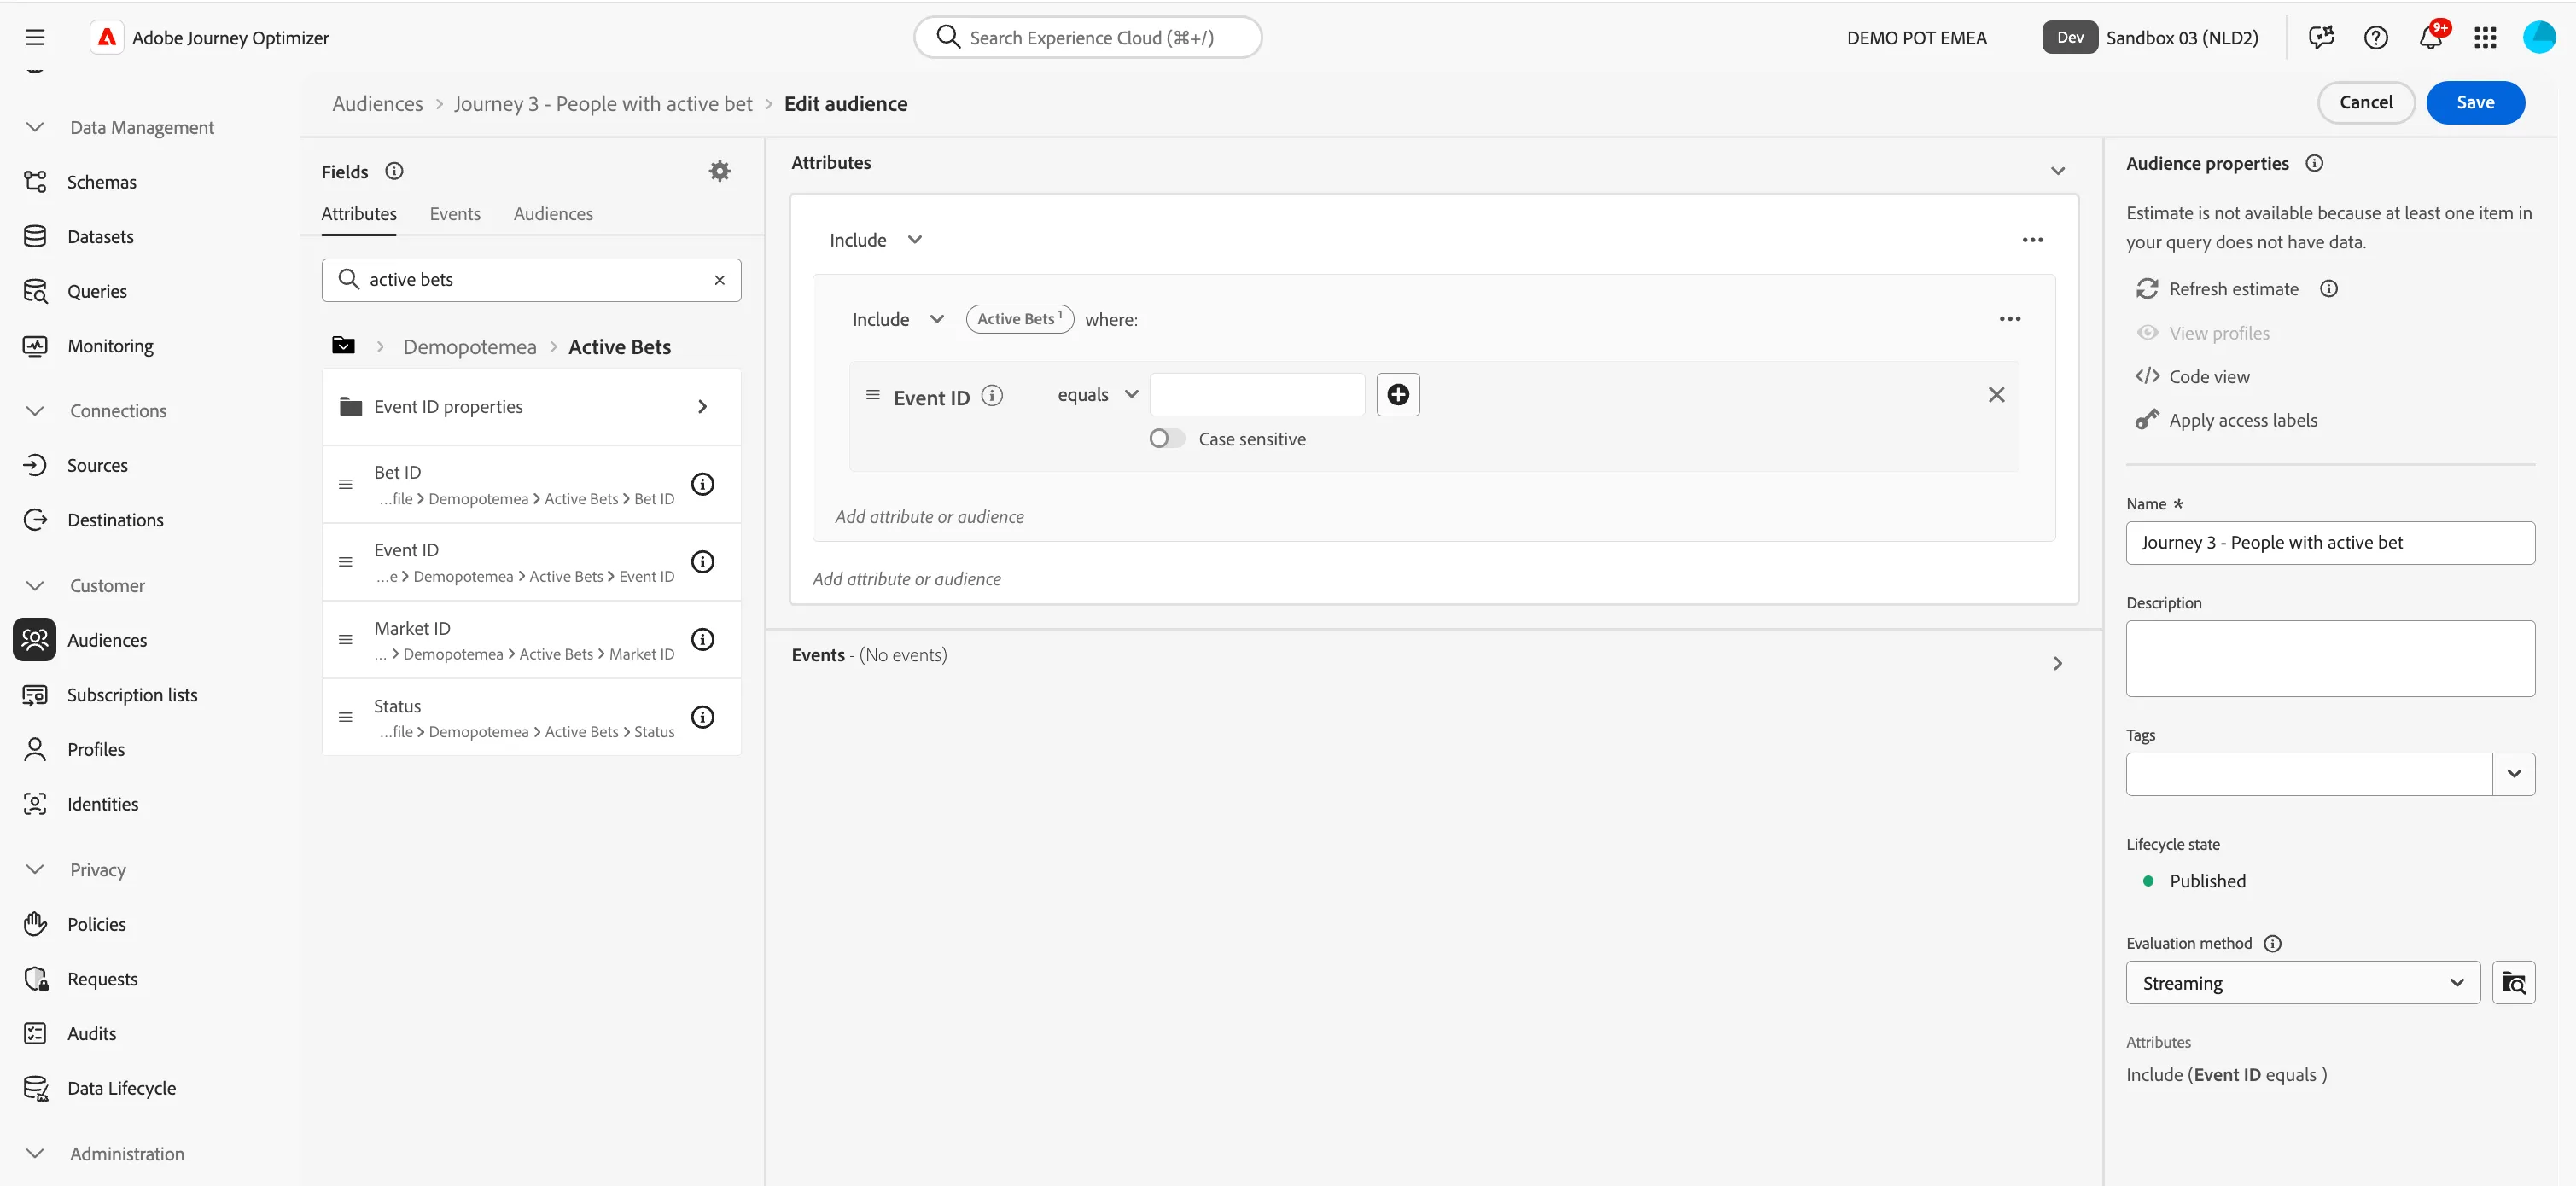Open the user profile avatar
Image resolution: width=2576 pixels, height=1186 pixels.
click(2540, 38)
